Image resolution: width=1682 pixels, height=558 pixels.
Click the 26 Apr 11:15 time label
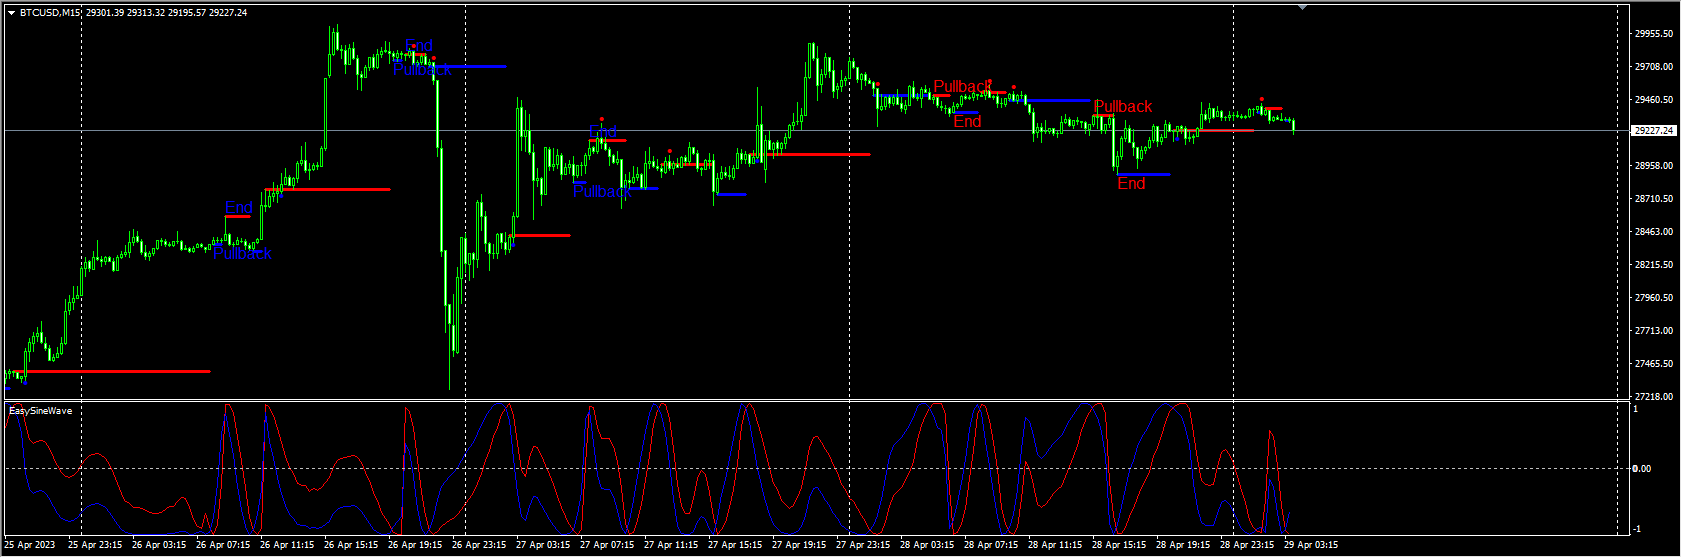[x=287, y=546]
